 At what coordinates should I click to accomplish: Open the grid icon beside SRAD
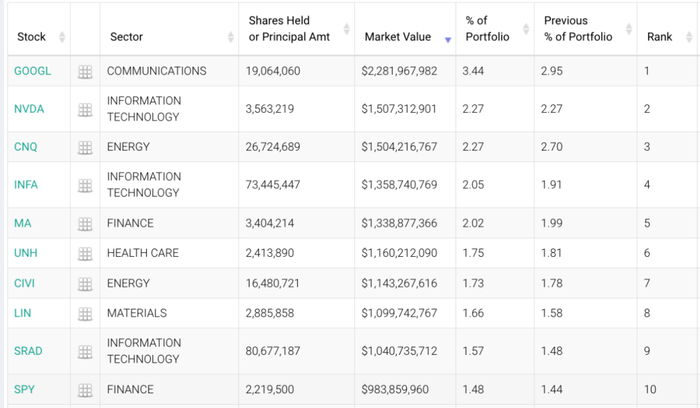pyautogui.click(x=85, y=351)
